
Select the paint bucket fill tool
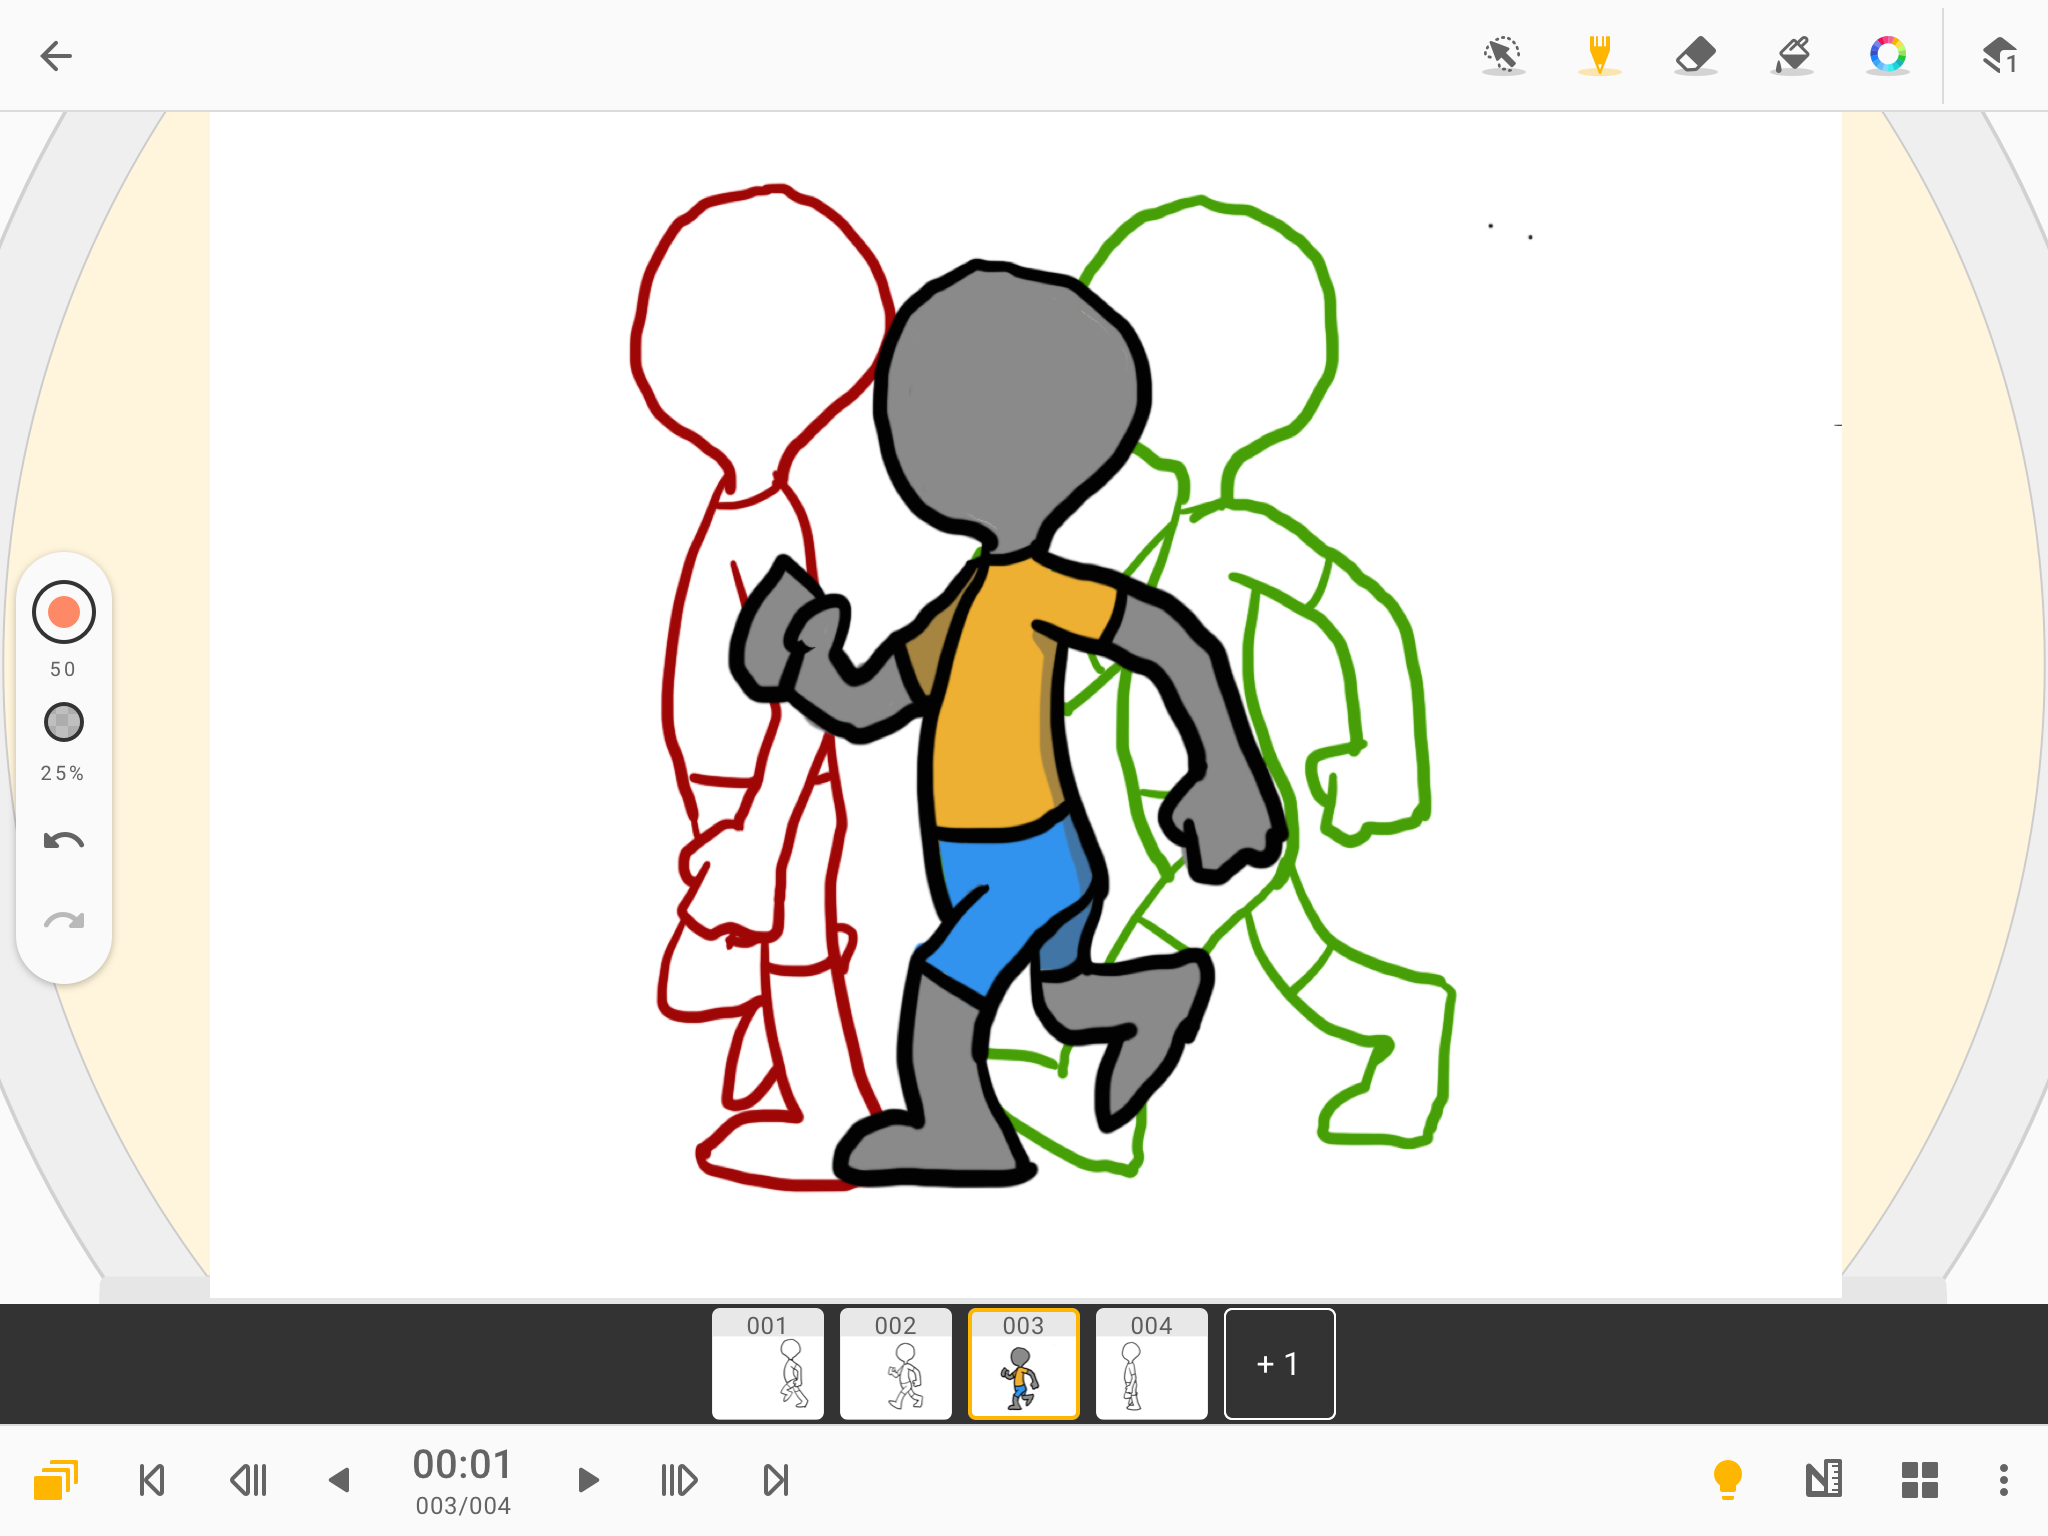[1792, 56]
